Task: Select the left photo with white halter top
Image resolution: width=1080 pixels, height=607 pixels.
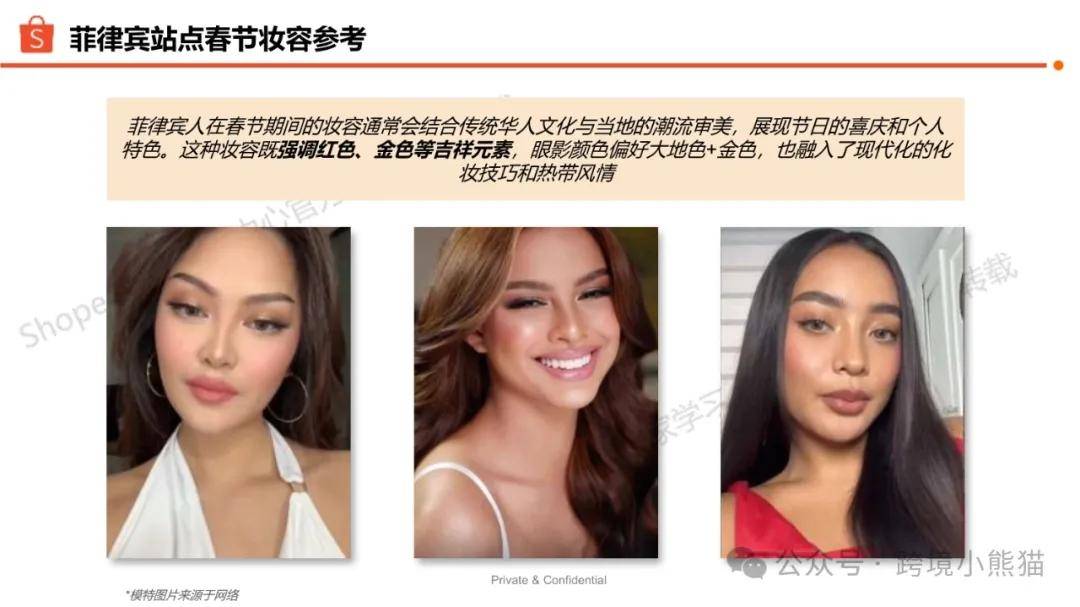Action: point(229,392)
